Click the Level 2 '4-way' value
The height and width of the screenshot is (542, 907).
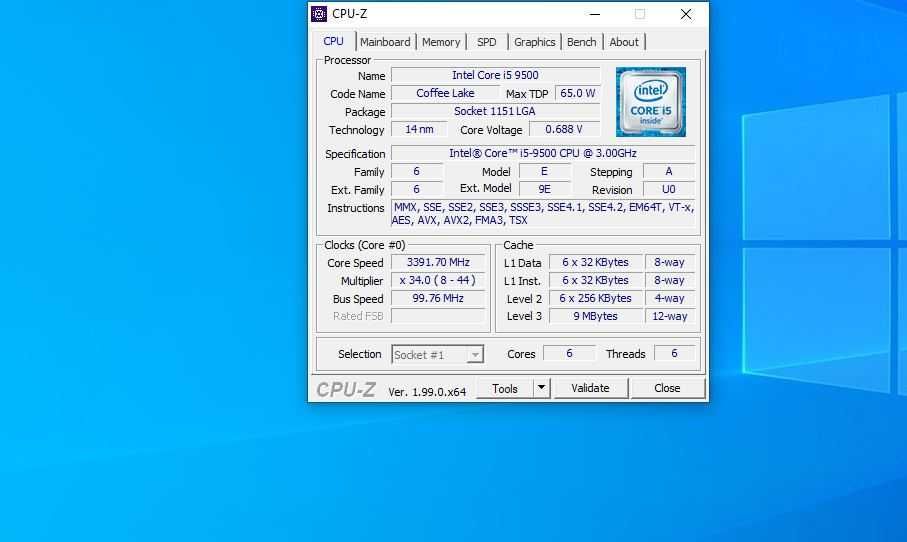(x=669, y=298)
